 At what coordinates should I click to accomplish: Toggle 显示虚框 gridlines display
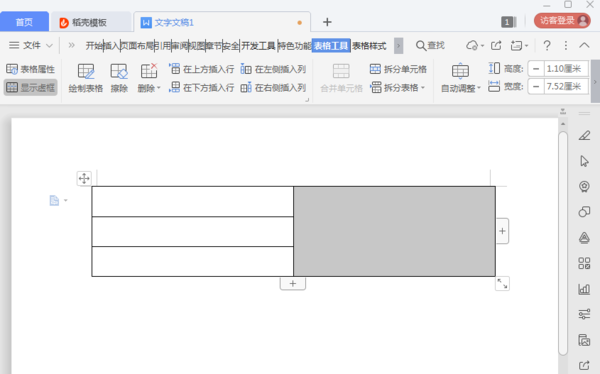click(31, 88)
